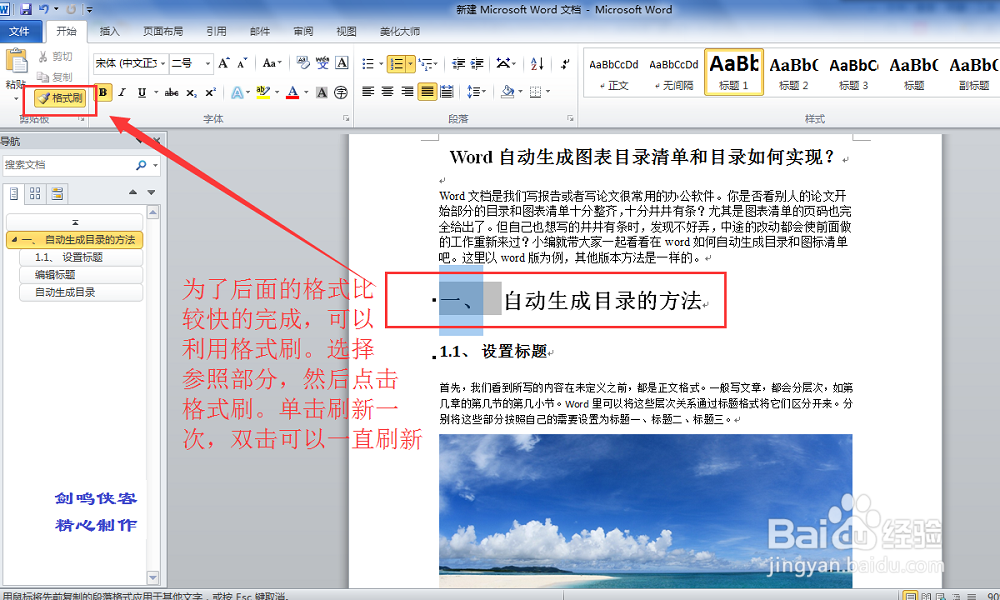This screenshot has width=1000, height=600.
Task: Click the Distributed alignment icon
Action: tap(446, 92)
